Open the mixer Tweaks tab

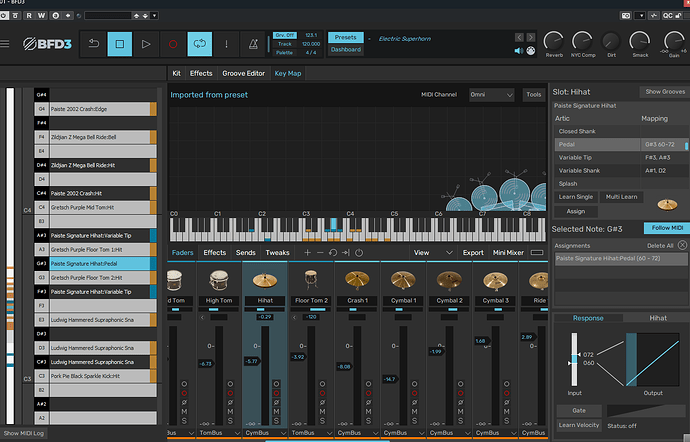click(277, 252)
